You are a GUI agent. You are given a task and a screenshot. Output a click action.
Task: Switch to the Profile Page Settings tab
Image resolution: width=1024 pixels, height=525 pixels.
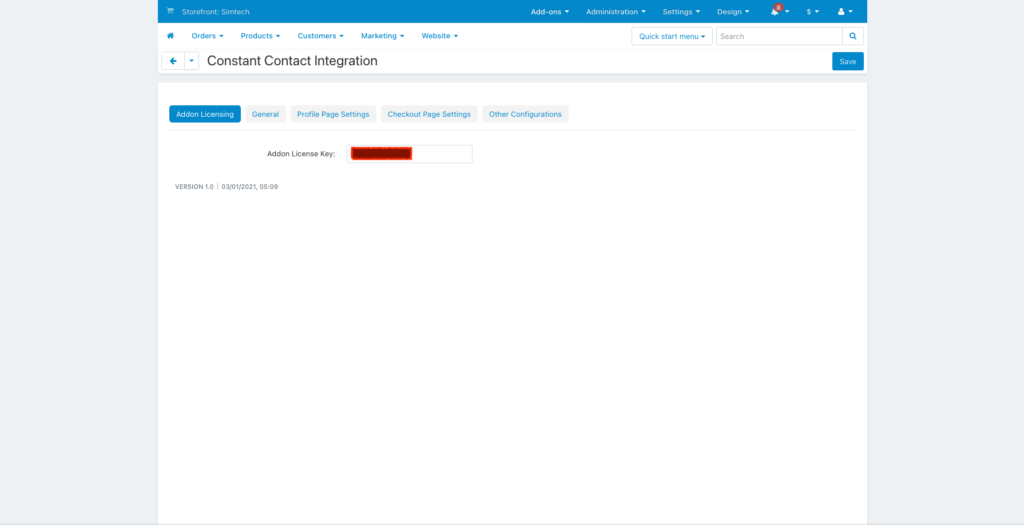(333, 114)
